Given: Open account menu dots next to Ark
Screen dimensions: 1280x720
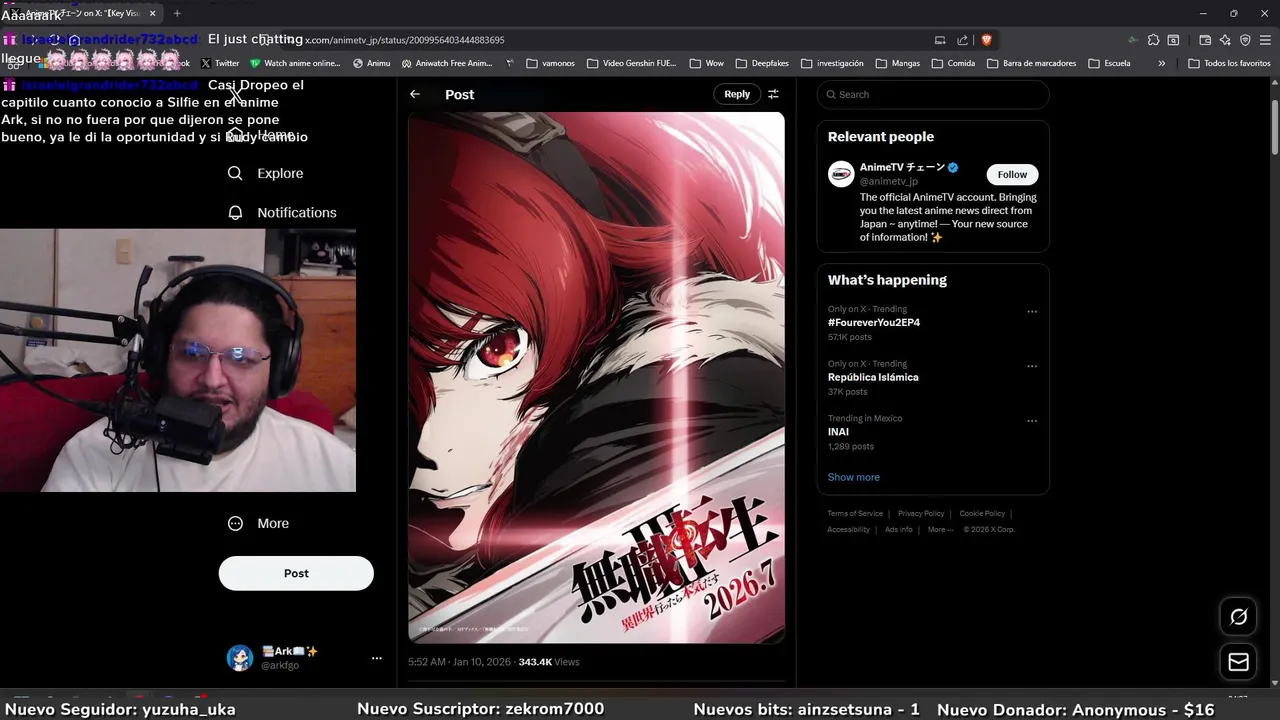Looking at the screenshot, I should tap(377, 658).
